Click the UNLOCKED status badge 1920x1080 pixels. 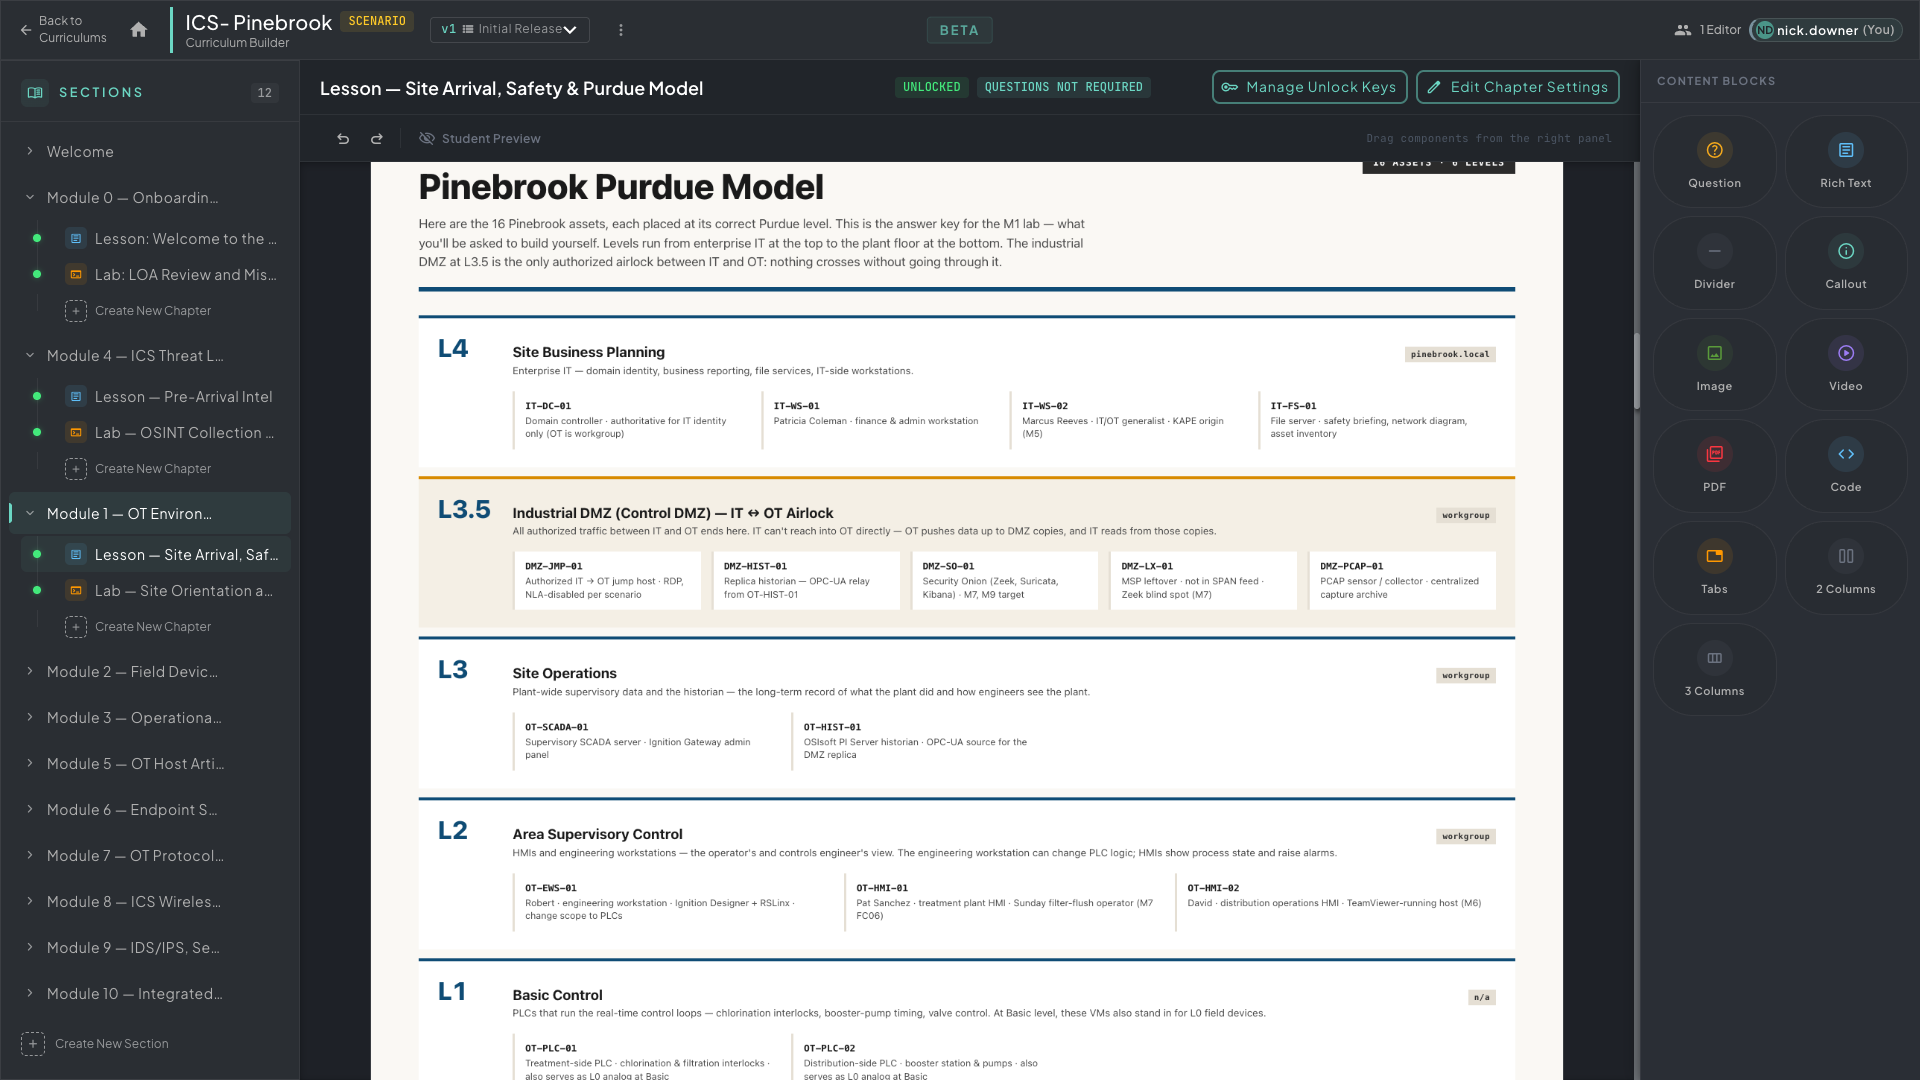point(931,88)
